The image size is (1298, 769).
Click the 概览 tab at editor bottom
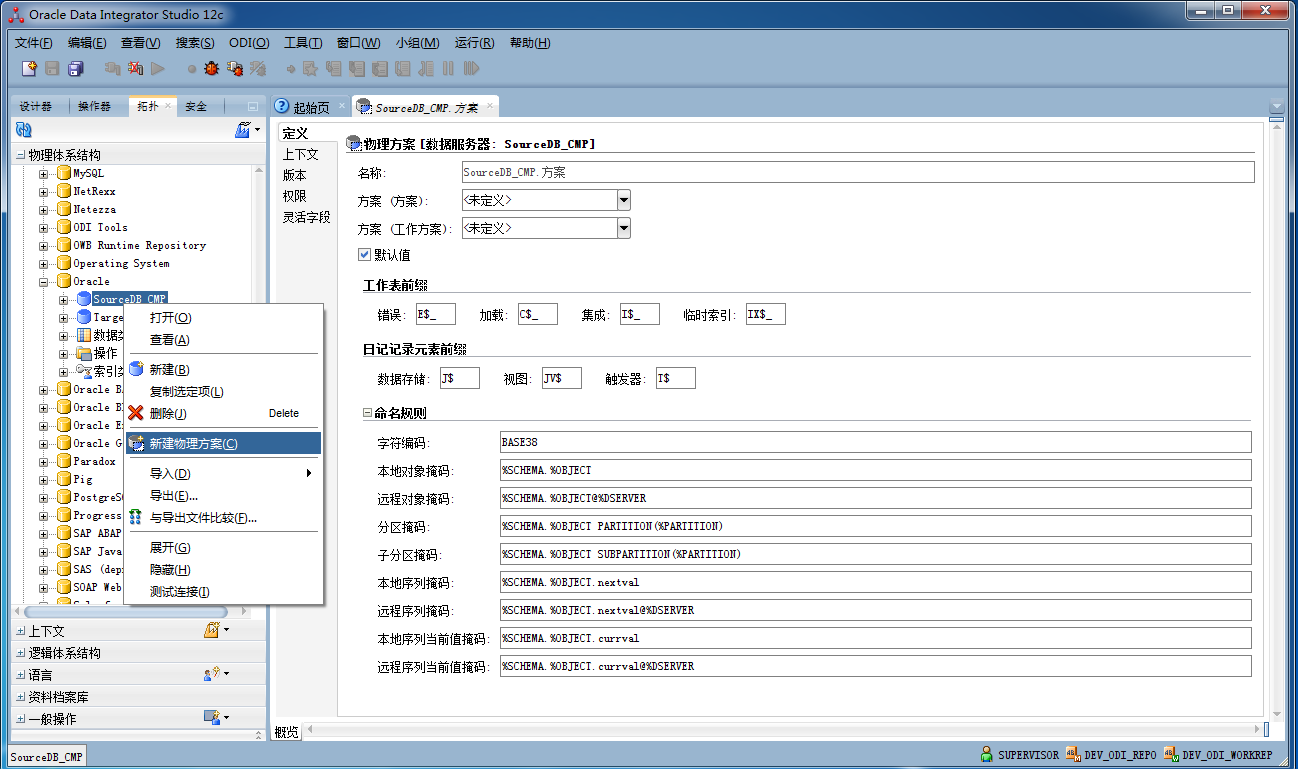(287, 732)
